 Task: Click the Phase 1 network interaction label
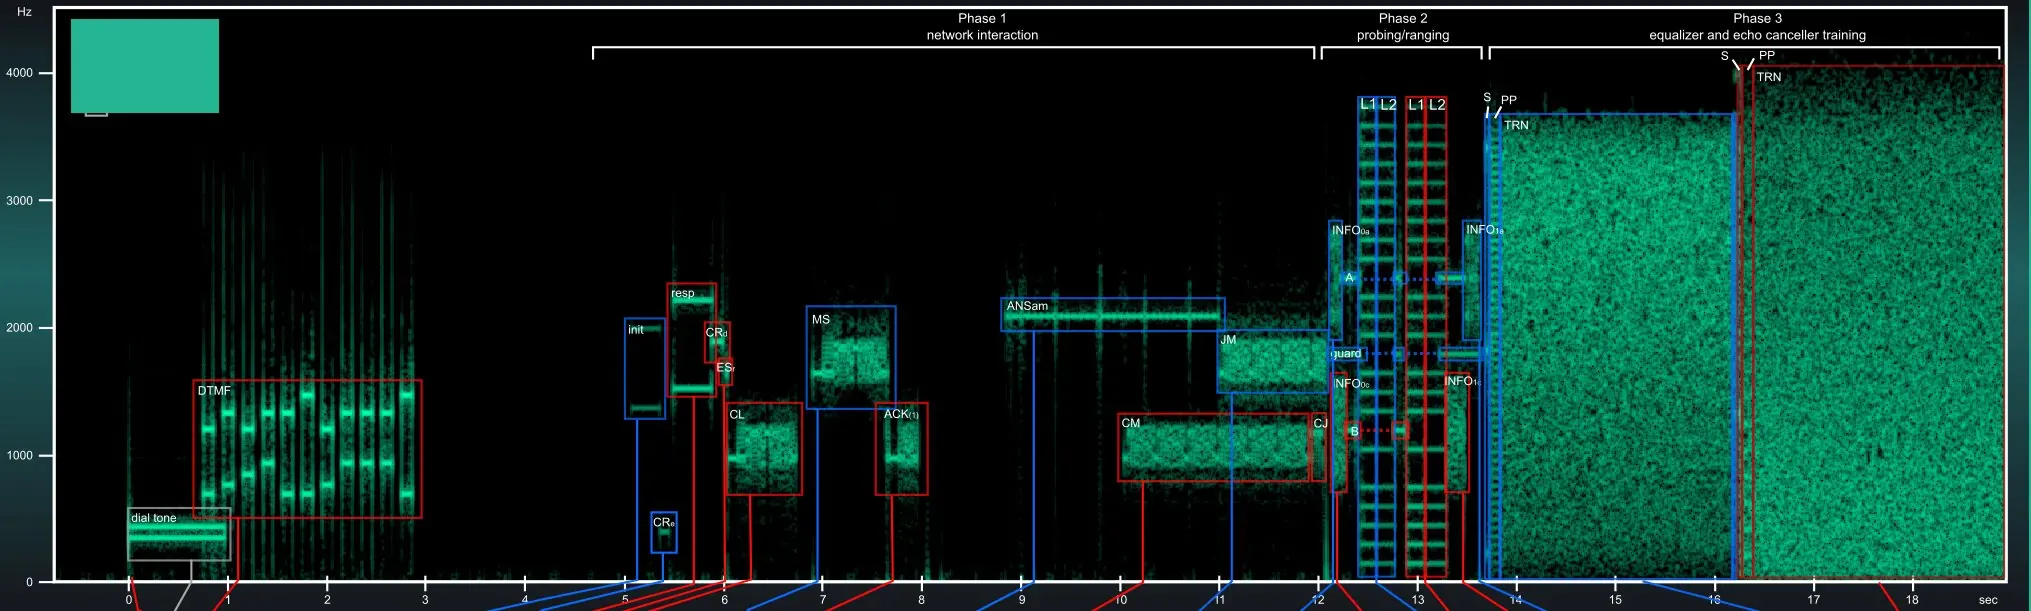point(981,27)
